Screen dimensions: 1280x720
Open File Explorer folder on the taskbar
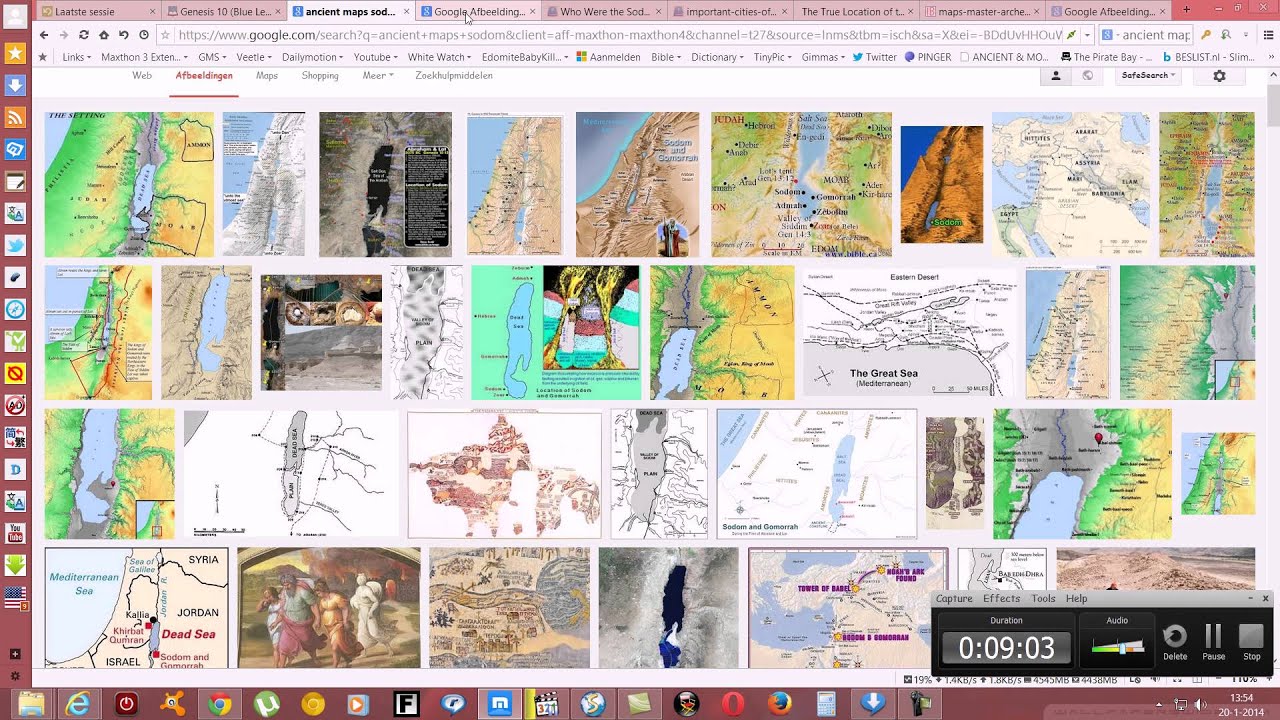31,704
